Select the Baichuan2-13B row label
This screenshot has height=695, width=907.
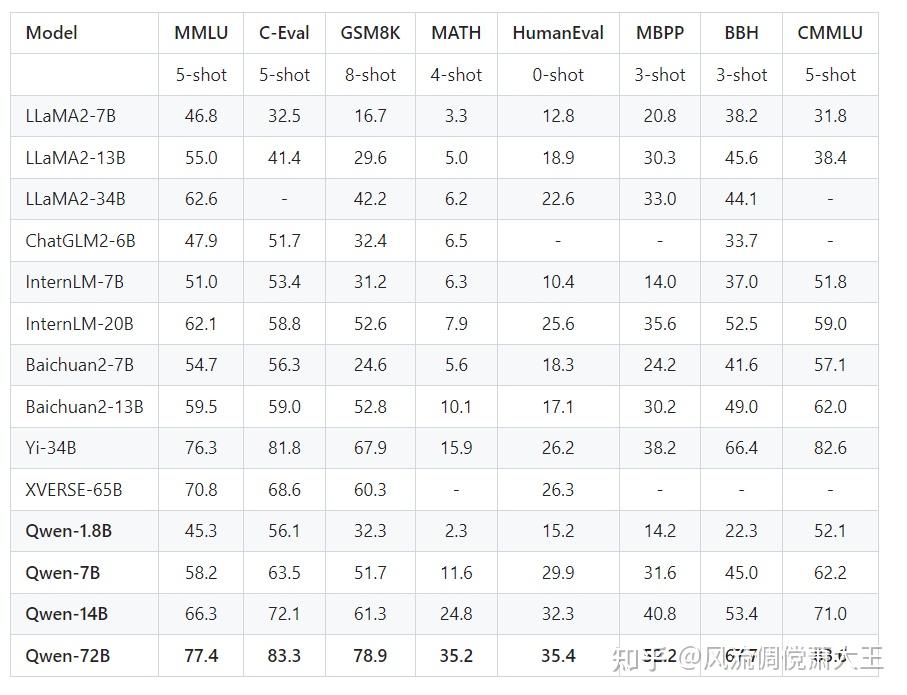(x=84, y=407)
